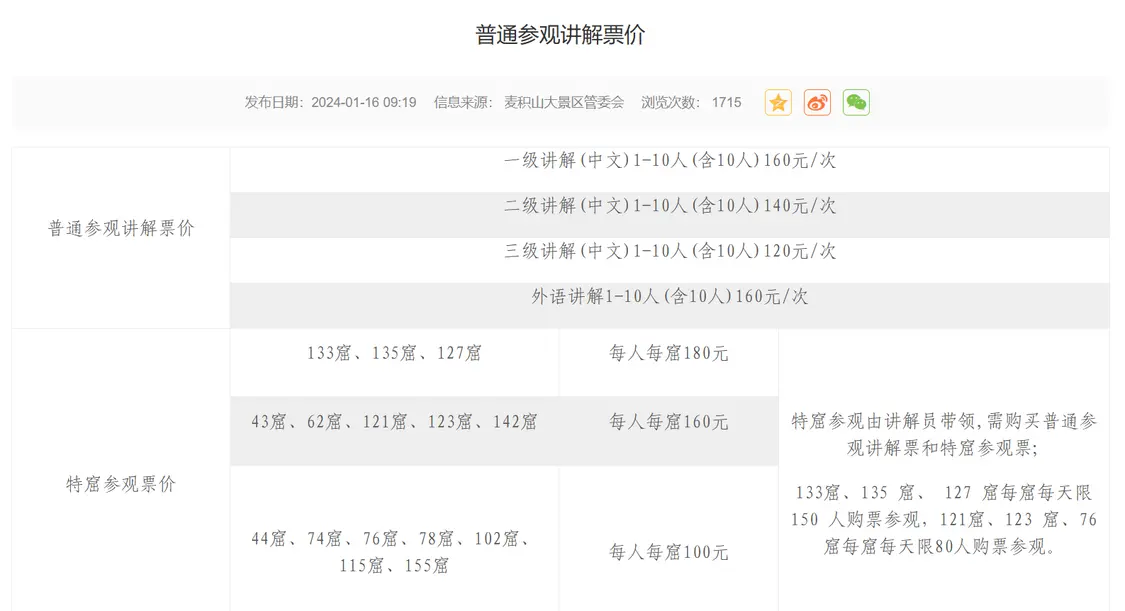Click the label 信息来源
Image resolution: width=1125 pixels, height=611 pixels.
464,103
